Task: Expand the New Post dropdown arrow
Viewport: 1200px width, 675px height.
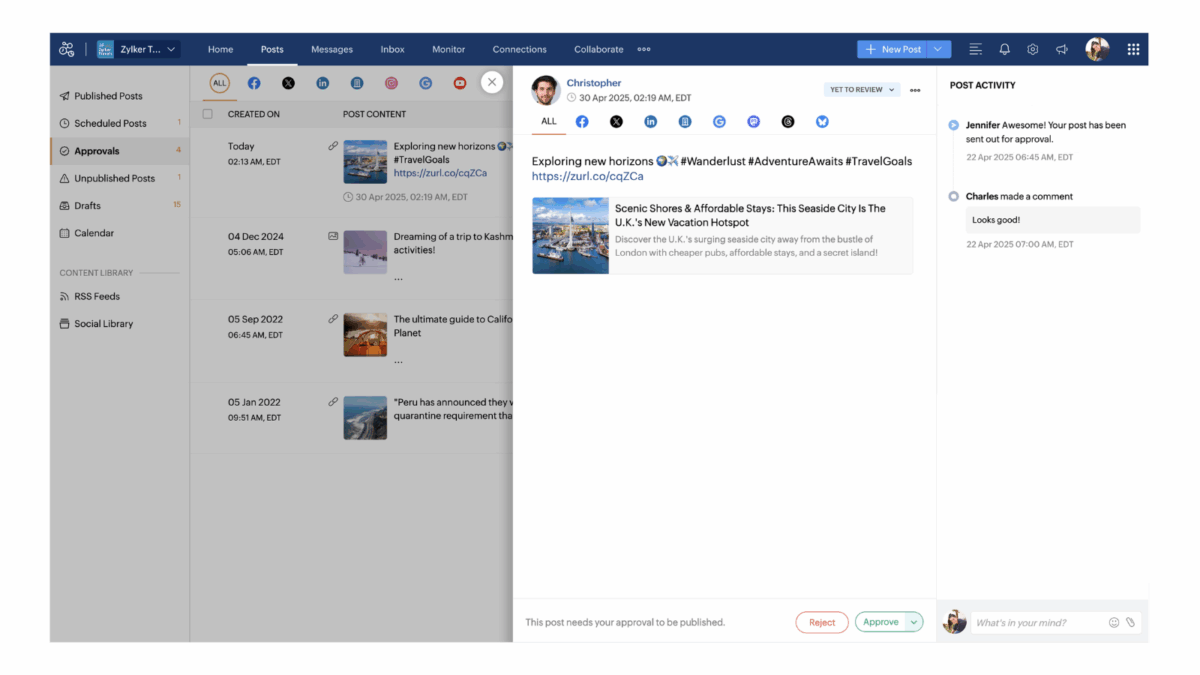Action: (x=939, y=49)
